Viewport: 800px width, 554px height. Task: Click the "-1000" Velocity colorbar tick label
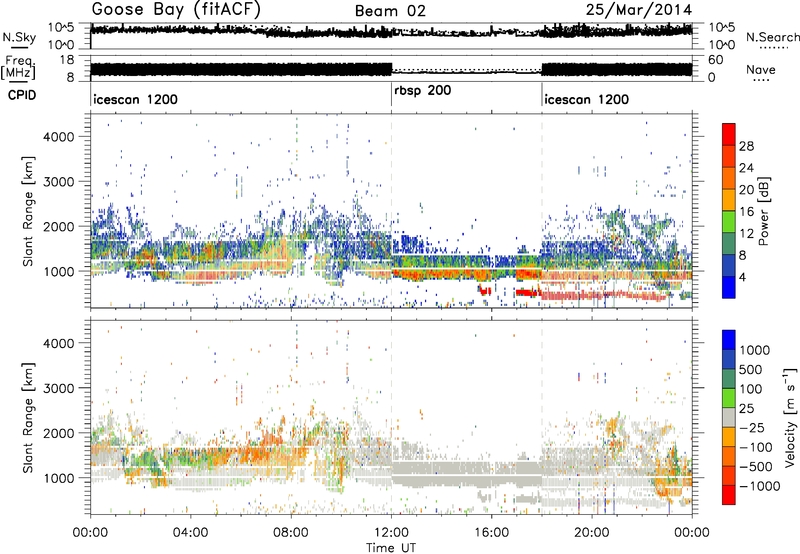[x=760, y=486]
